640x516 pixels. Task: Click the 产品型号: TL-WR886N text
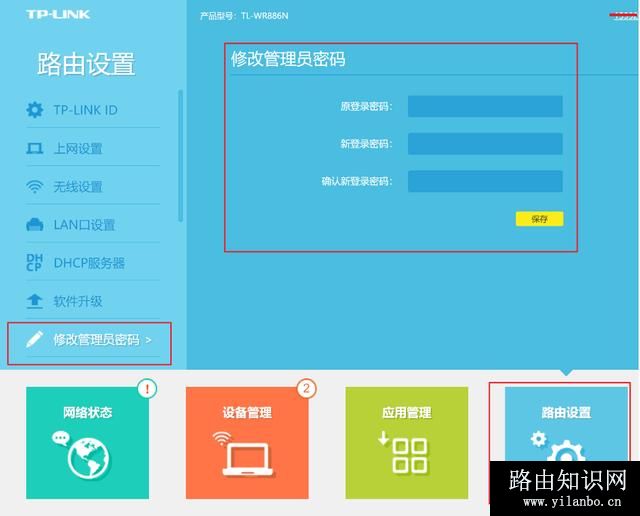click(244, 16)
